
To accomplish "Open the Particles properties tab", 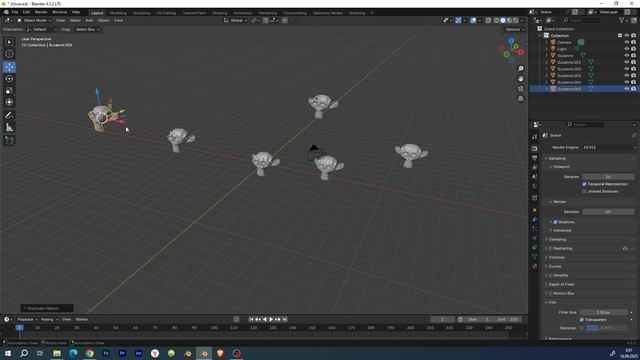I will [535, 229].
